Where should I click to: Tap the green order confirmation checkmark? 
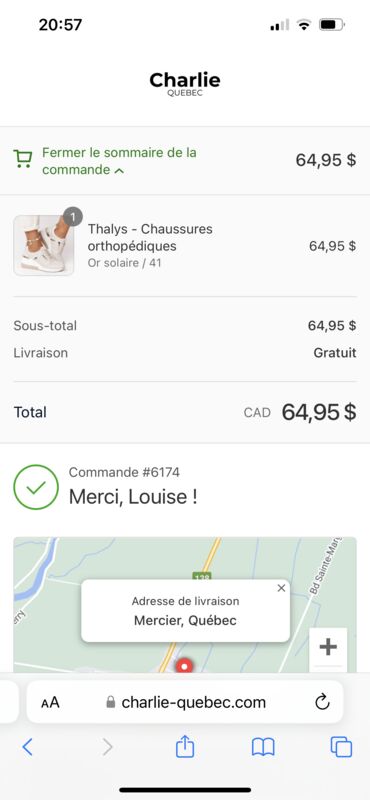coord(36,487)
